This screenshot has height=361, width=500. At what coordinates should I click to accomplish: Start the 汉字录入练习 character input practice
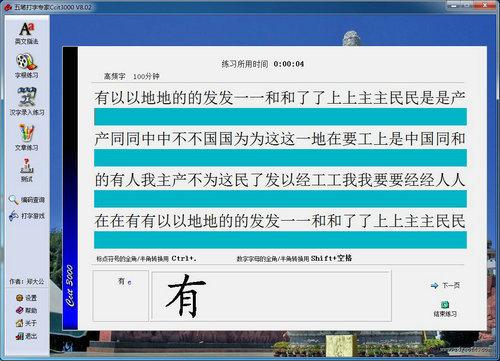(27, 102)
